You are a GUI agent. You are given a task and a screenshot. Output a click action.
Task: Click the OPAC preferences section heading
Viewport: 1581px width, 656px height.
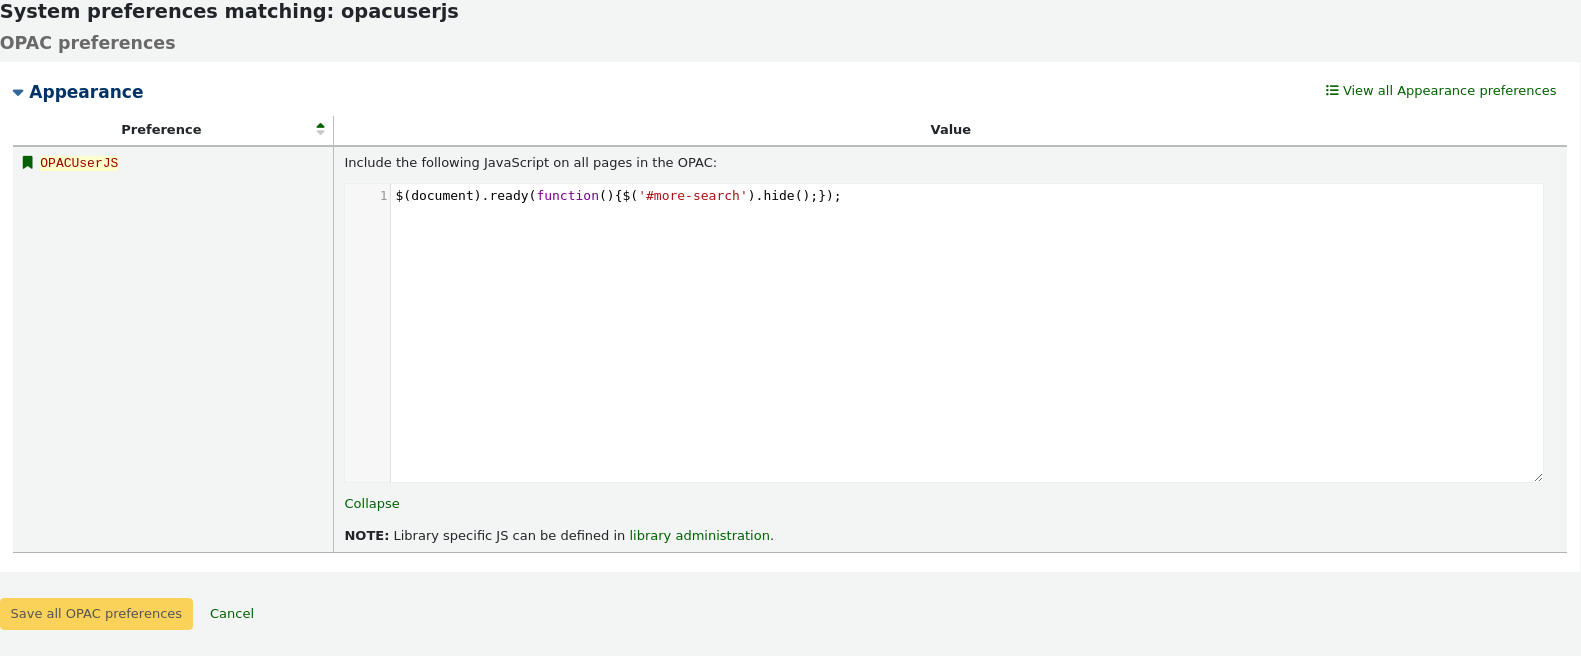[88, 43]
